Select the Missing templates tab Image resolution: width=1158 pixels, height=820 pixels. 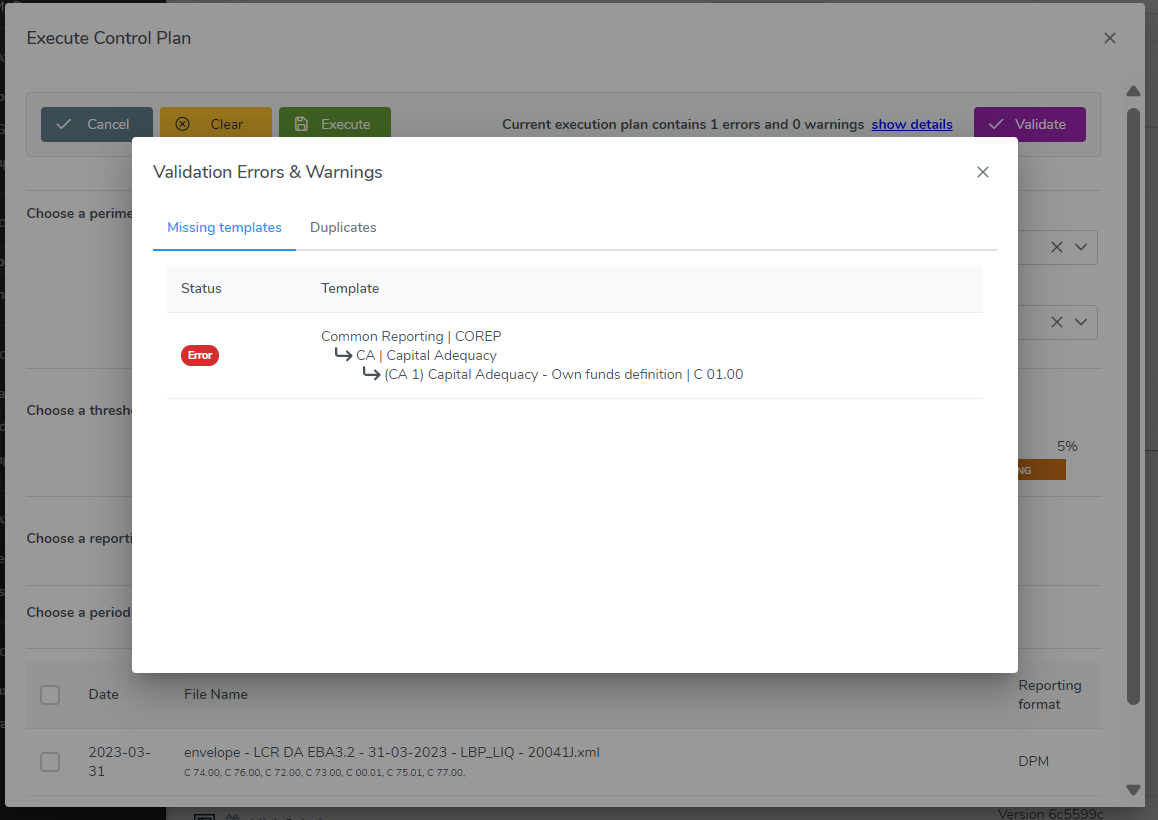pyautogui.click(x=224, y=227)
